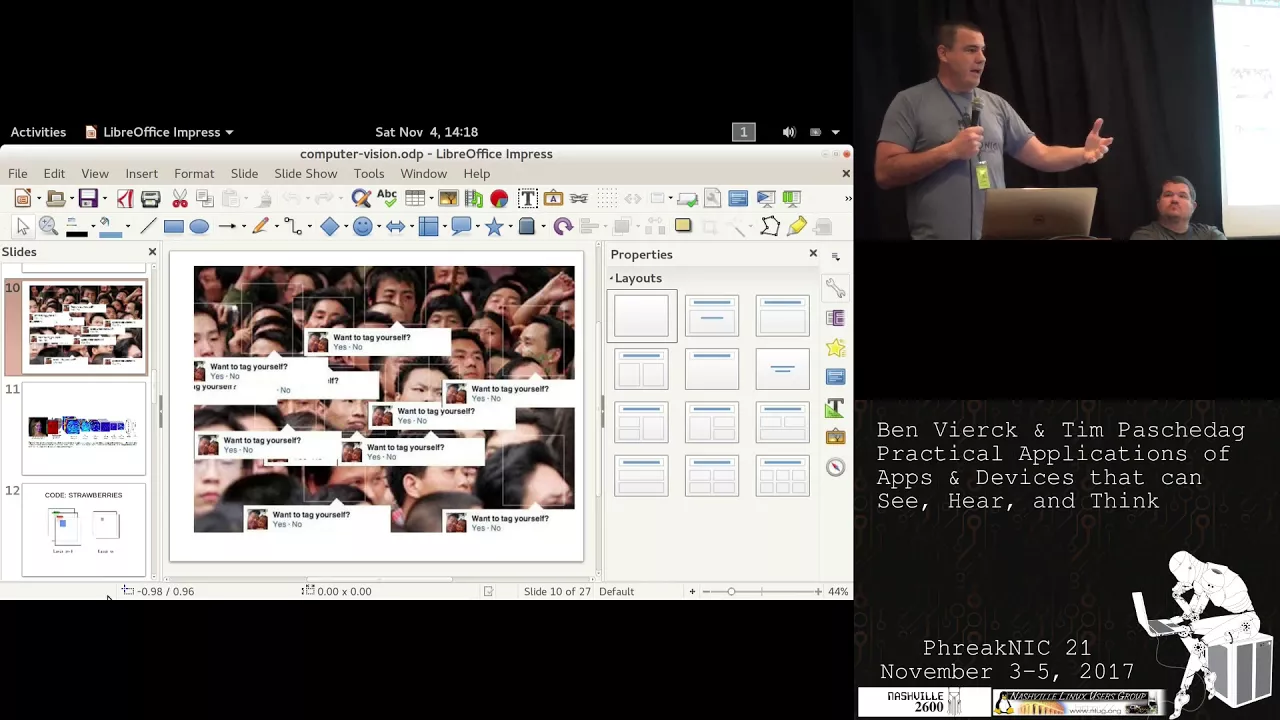Open Stars shapes dropdown arrow
Image resolution: width=1280 pixels, height=720 pixels.
point(510,227)
